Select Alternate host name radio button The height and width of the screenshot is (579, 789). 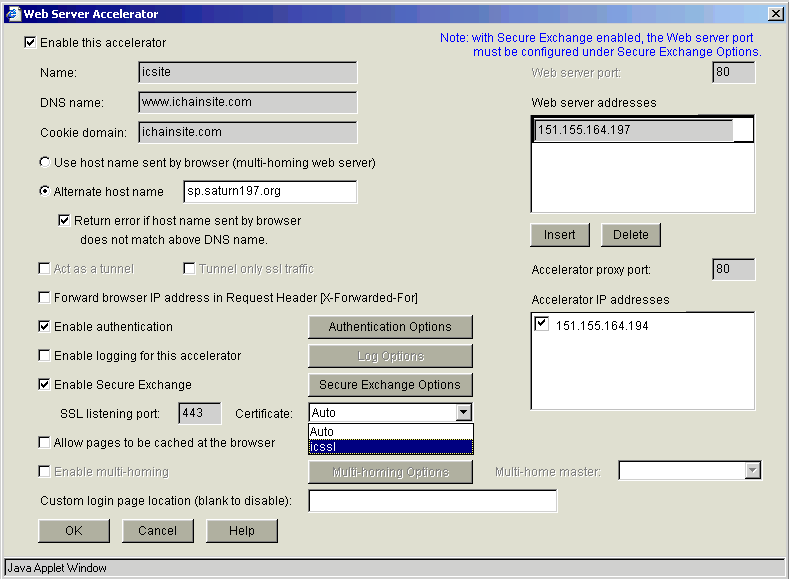pos(45,191)
